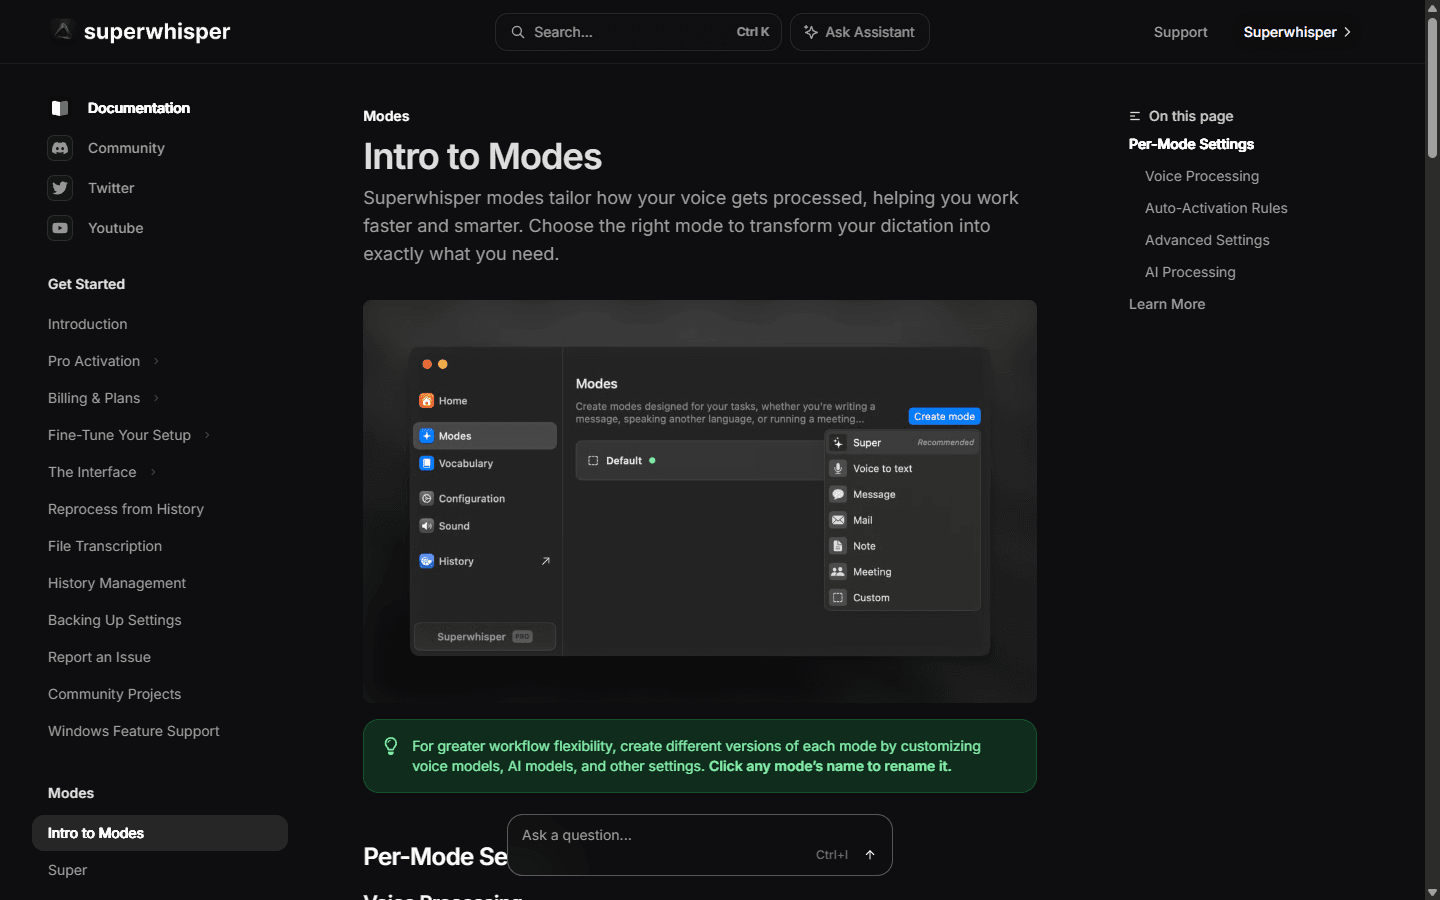This screenshot has height=900, width=1440.
Task: Click the Modes sidebar heading
Action: pyautogui.click(x=71, y=793)
